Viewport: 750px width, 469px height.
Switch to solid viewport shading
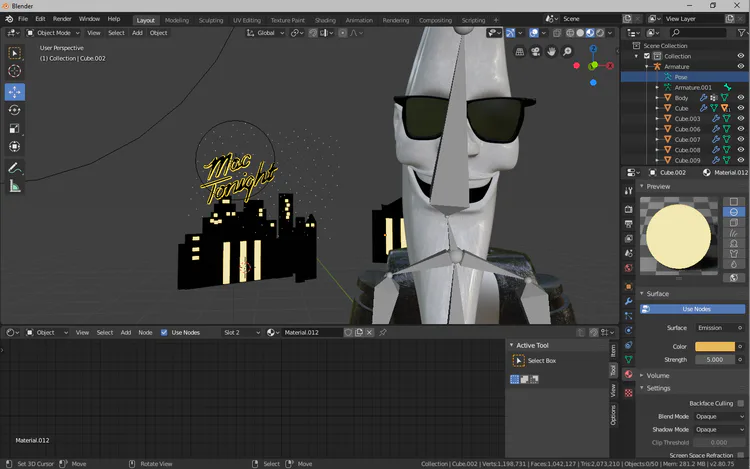[580, 33]
